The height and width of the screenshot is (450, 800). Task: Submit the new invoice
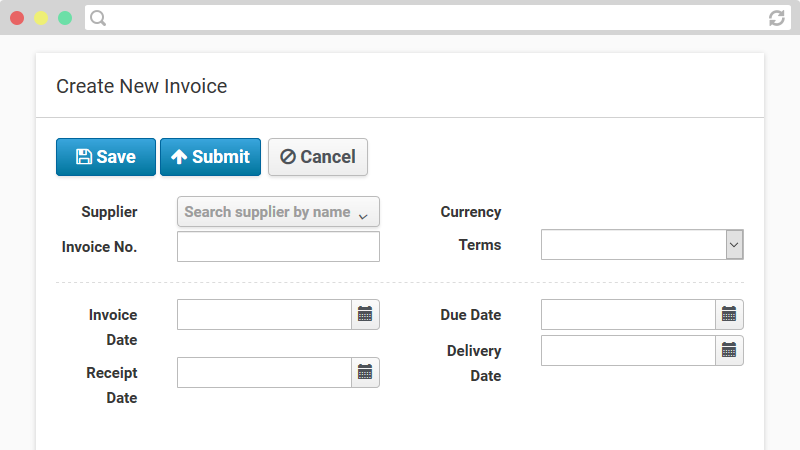click(210, 157)
